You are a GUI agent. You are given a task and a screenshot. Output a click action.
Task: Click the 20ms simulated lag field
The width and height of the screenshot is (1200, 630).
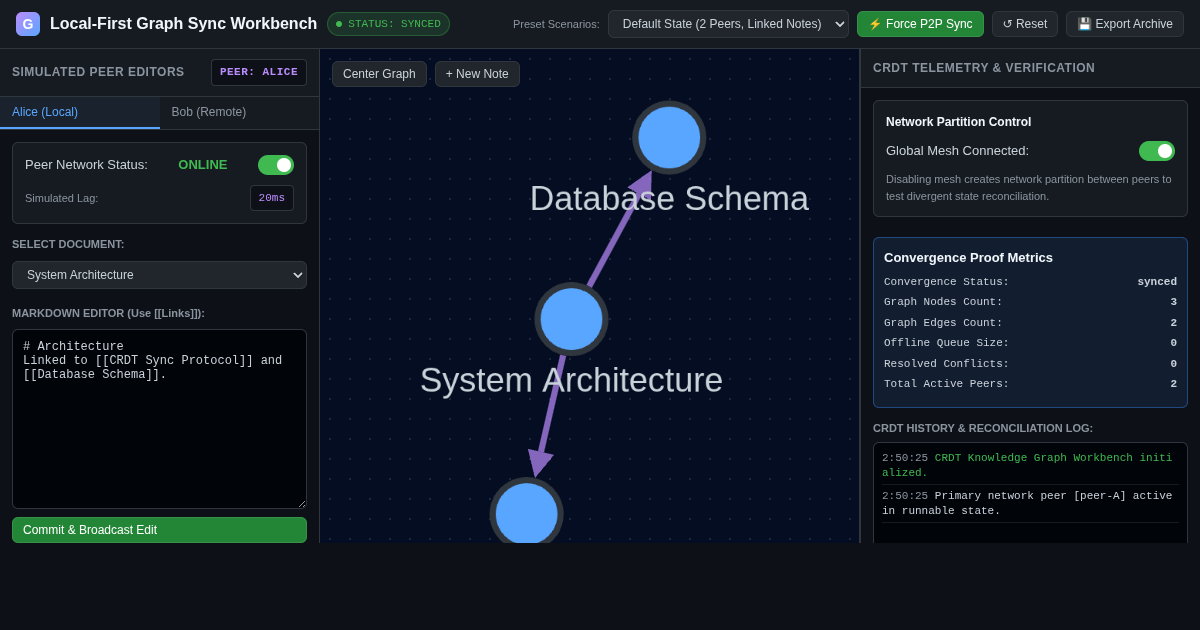(272, 198)
